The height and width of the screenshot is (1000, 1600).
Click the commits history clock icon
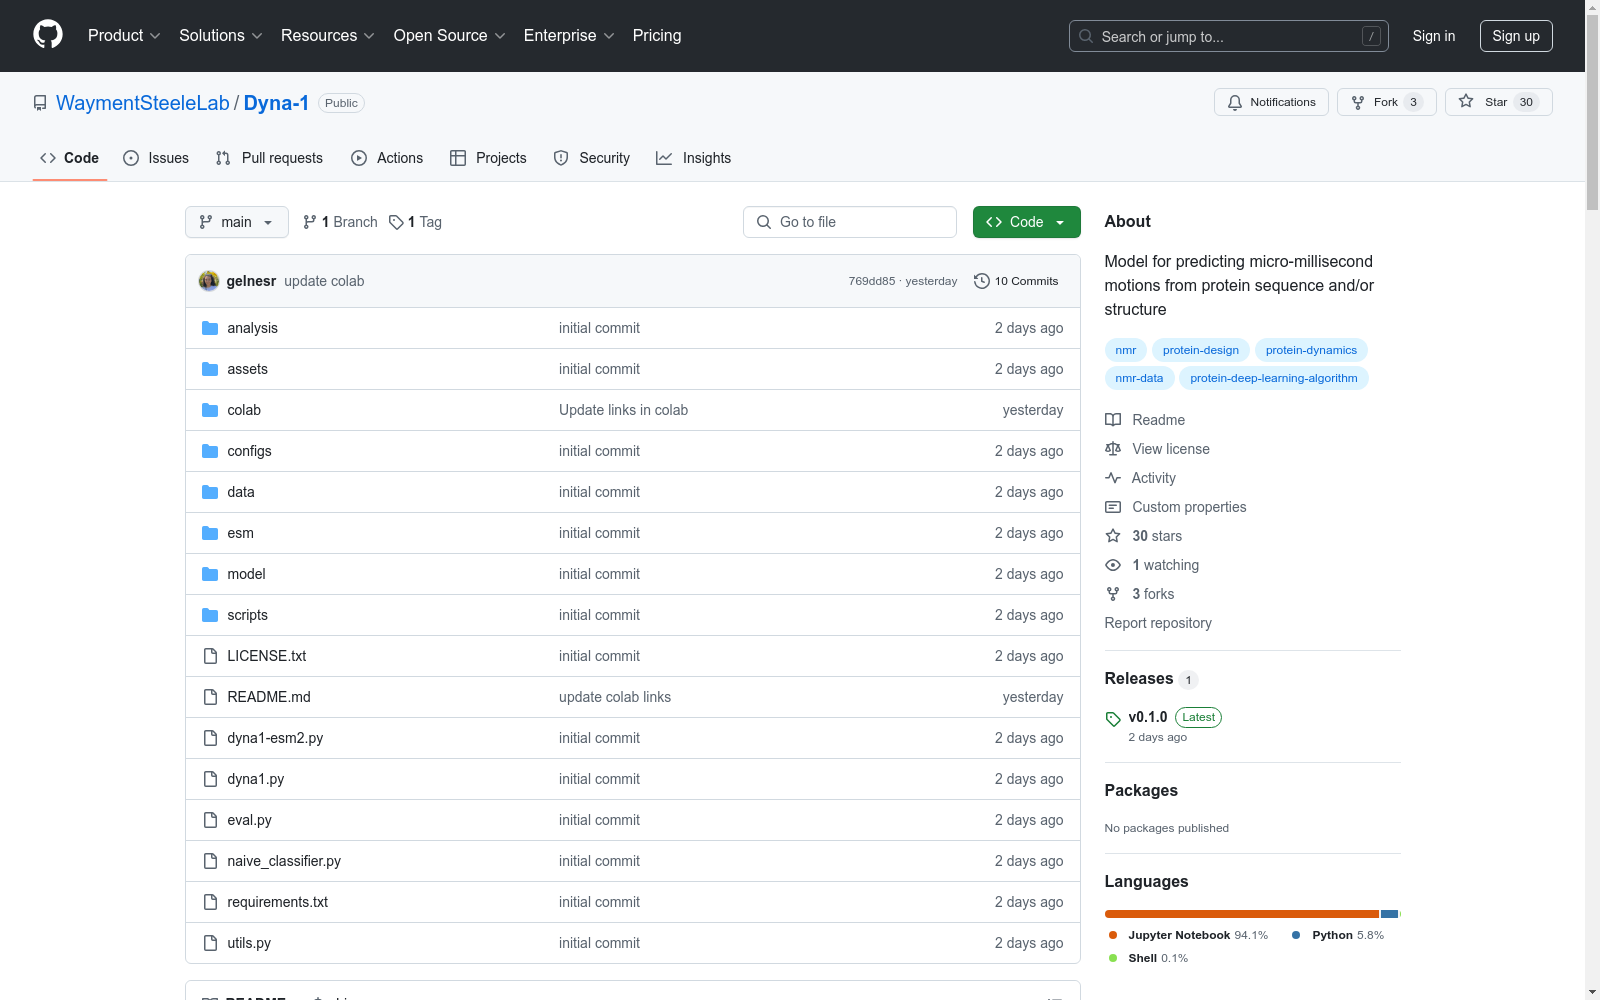tap(982, 281)
